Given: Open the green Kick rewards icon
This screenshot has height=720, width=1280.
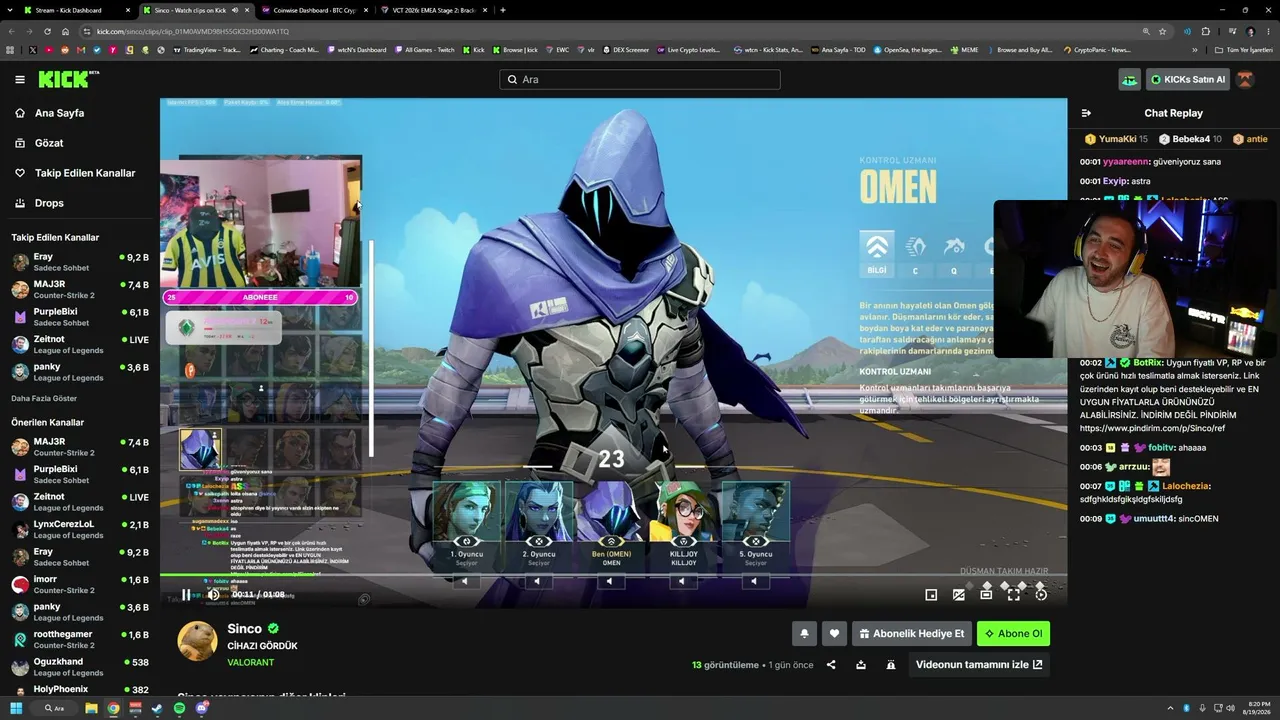Looking at the screenshot, I should (1129, 79).
